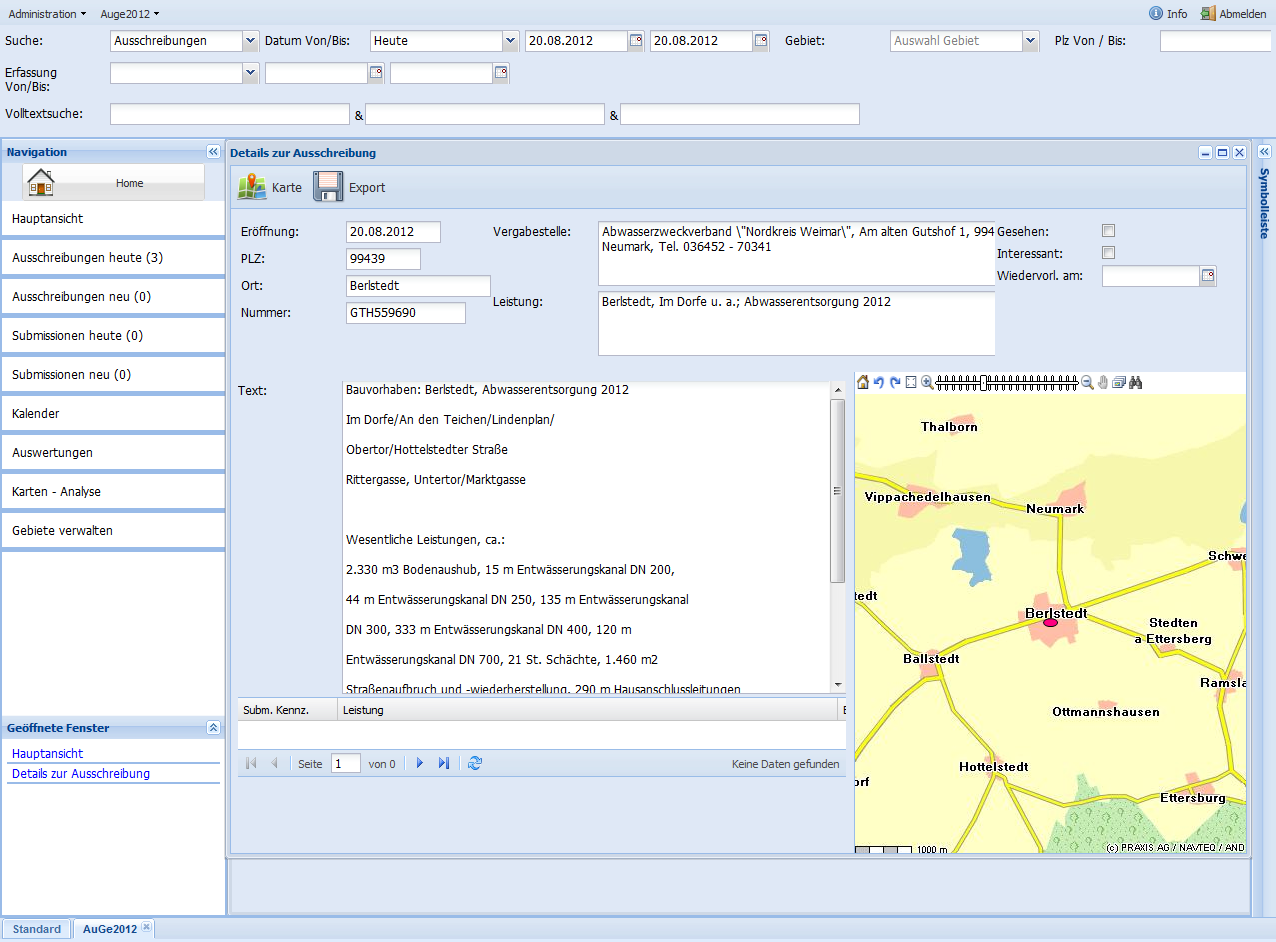
Task: Open calendar picker for Wiedervorl. am
Action: pyautogui.click(x=1208, y=276)
